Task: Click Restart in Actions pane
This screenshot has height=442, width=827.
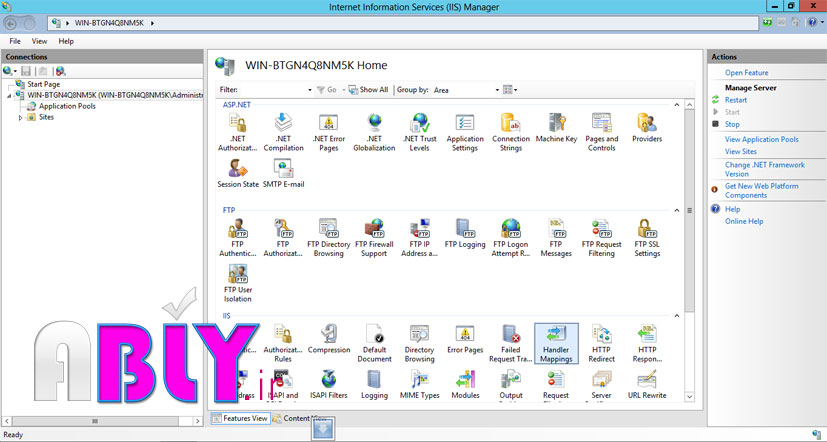Action: [736, 100]
